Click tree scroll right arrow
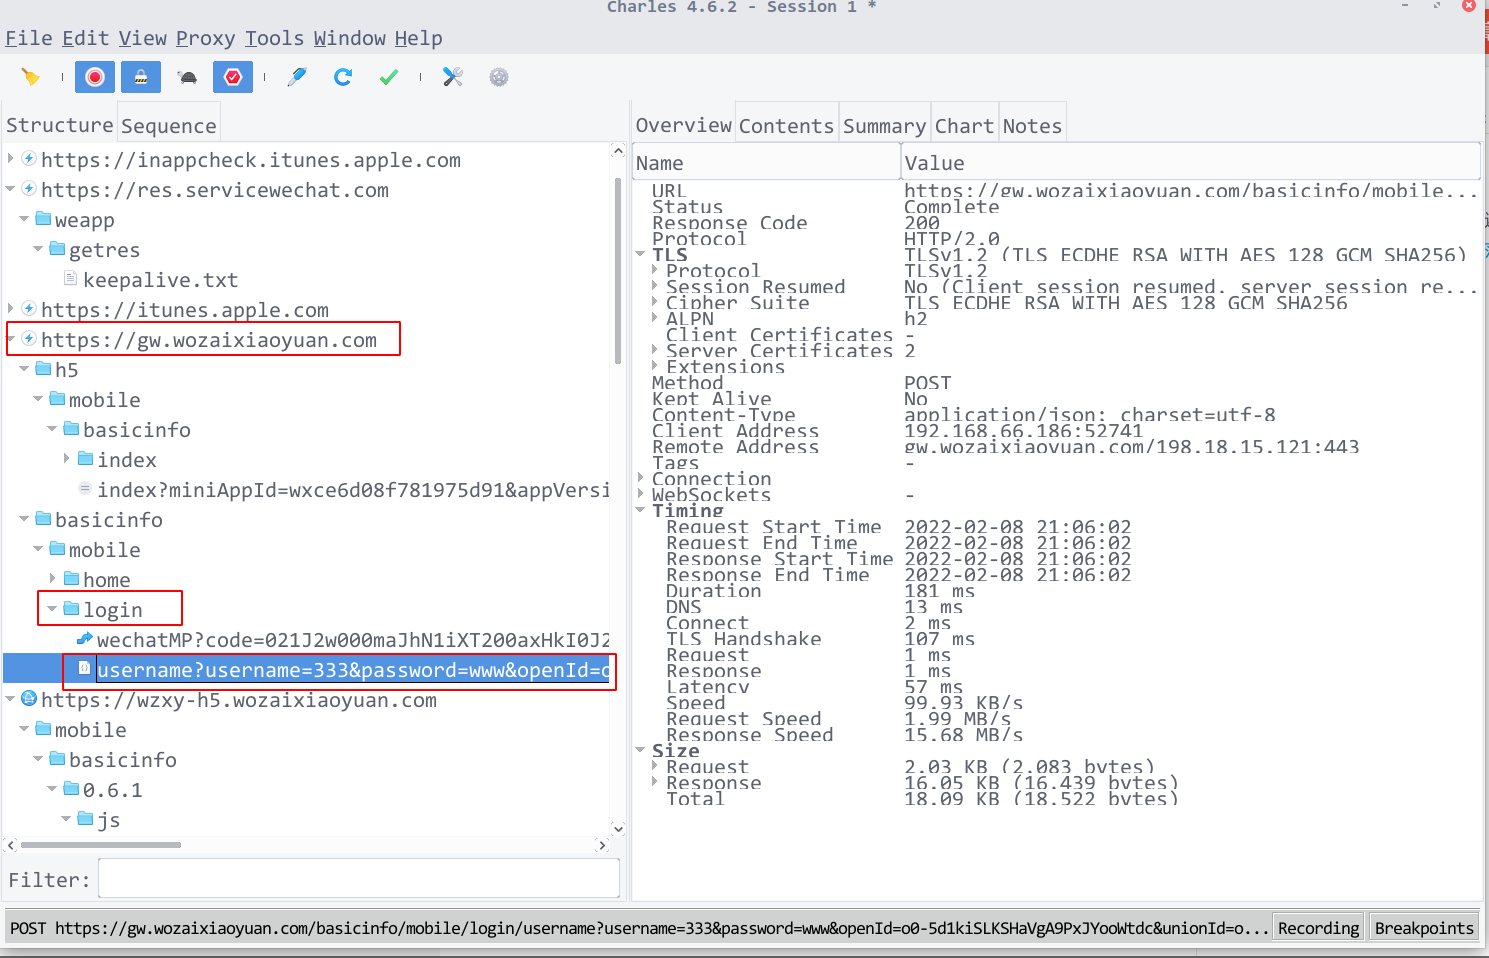 coord(602,845)
